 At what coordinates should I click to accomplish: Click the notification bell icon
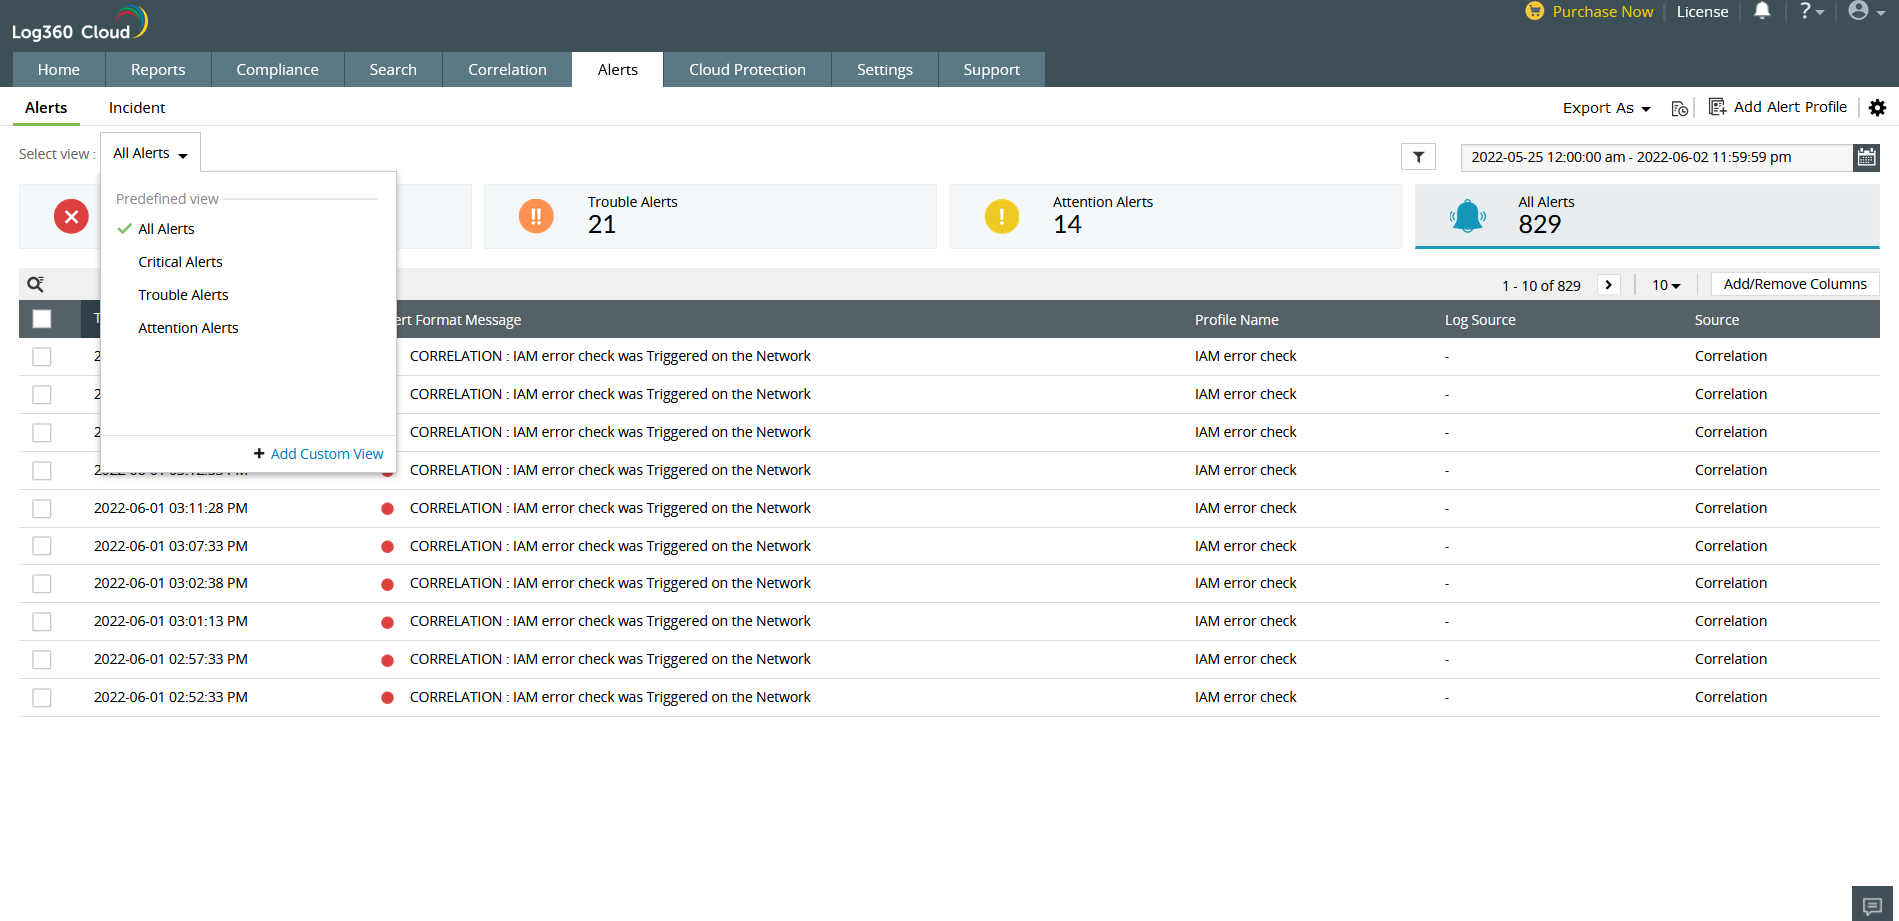point(1762,11)
